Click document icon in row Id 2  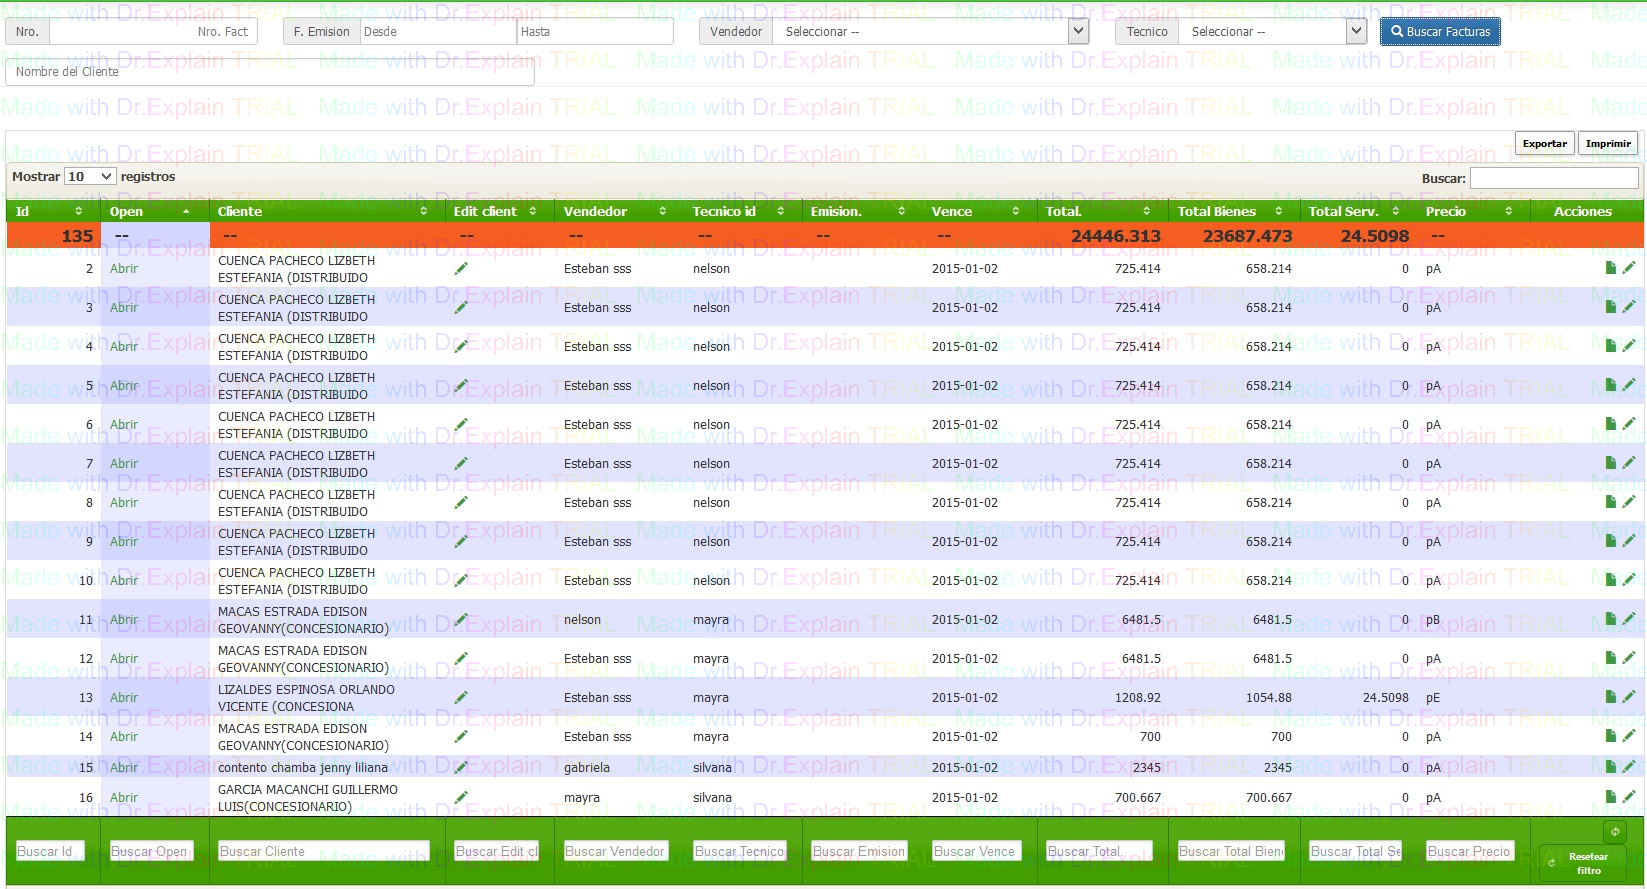[x=1610, y=268]
